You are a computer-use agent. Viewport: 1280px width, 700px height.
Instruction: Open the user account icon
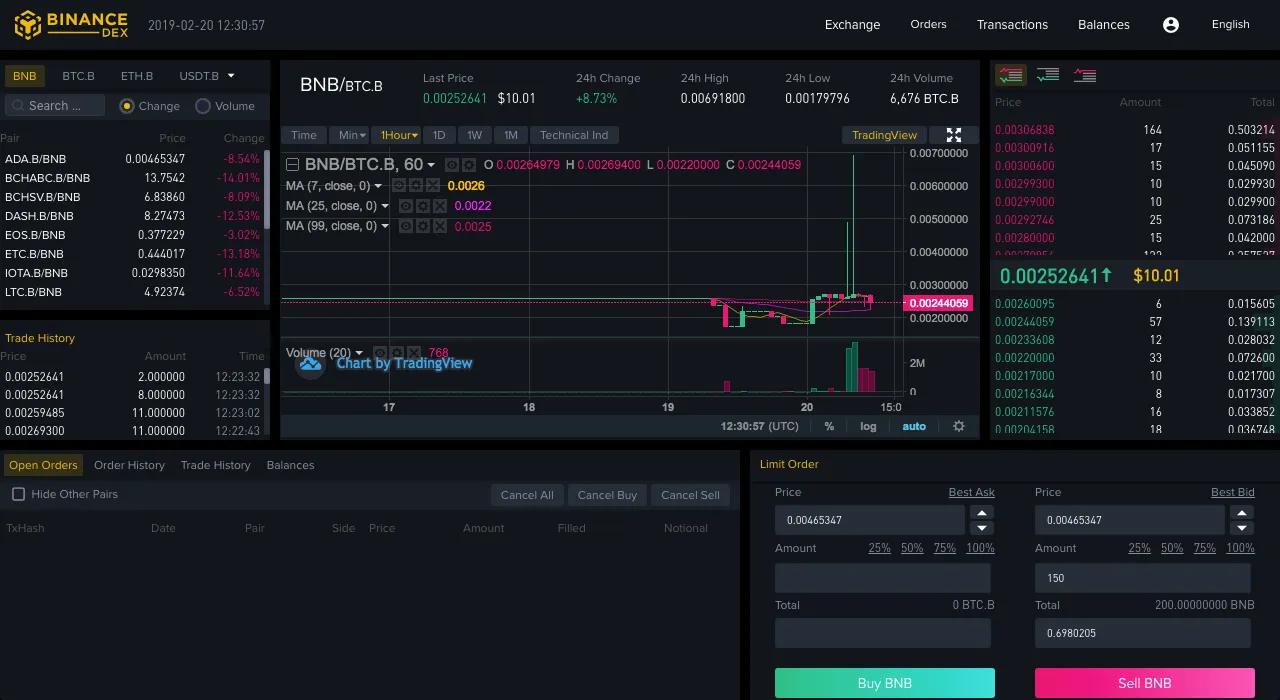pos(1171,25)
